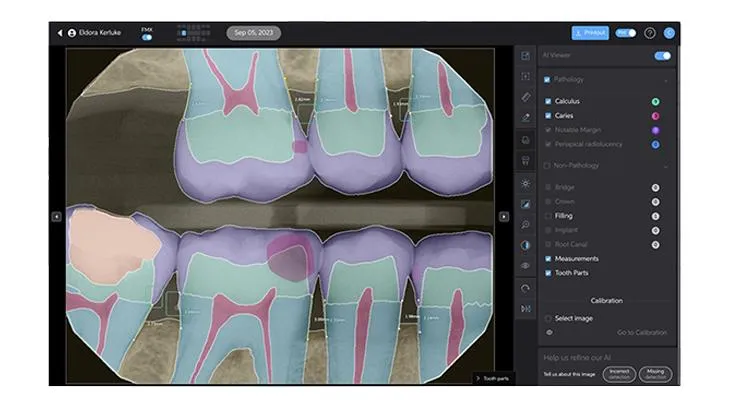This screenshot has height=410, width=730.
Task: Open the help question mark icon
Action: click(x=649, y=33)
